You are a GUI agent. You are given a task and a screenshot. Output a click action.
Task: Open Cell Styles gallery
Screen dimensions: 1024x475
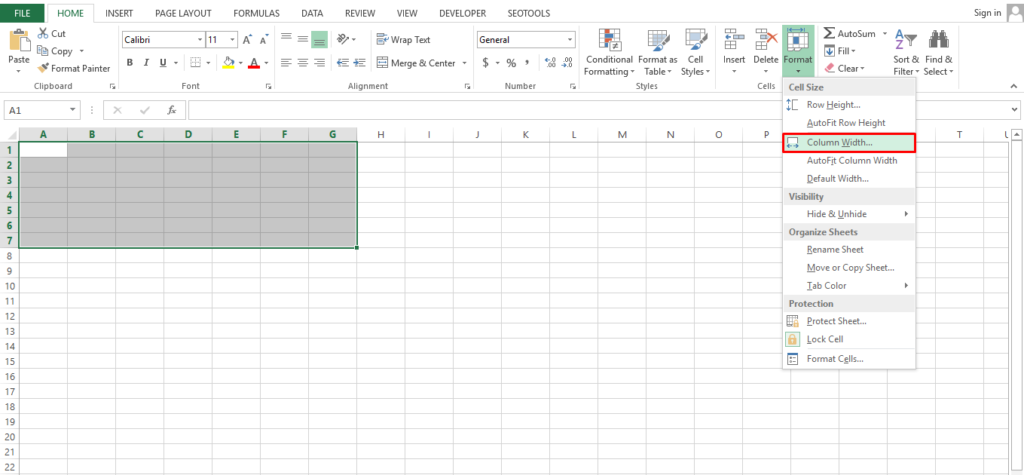pyautogui.click(x=696, y=53)
